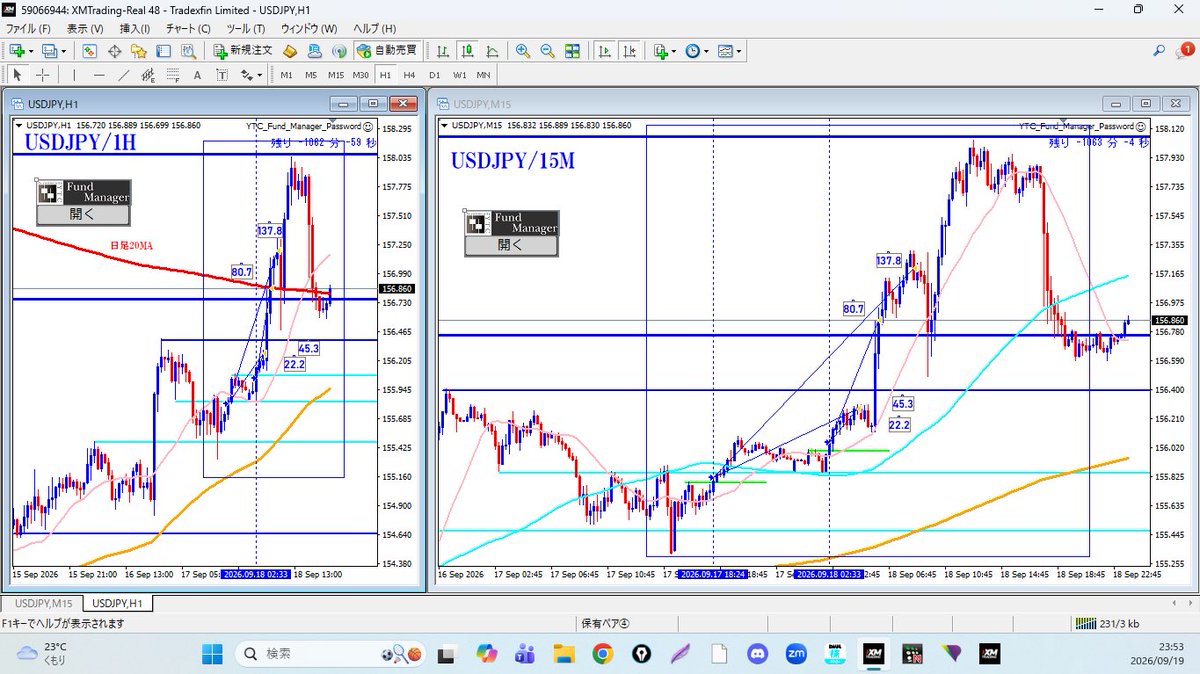Open the weather widget 23°C
This screenshot has height=674, width=1200.
coord(42,654)
